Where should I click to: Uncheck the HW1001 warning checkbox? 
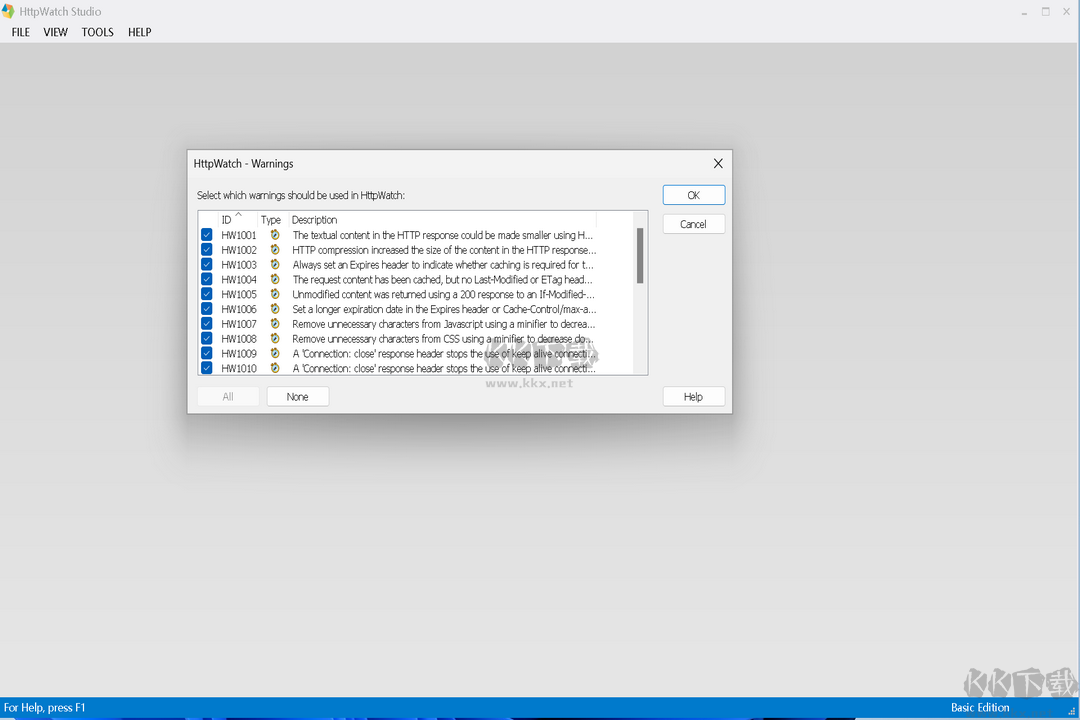207,235
